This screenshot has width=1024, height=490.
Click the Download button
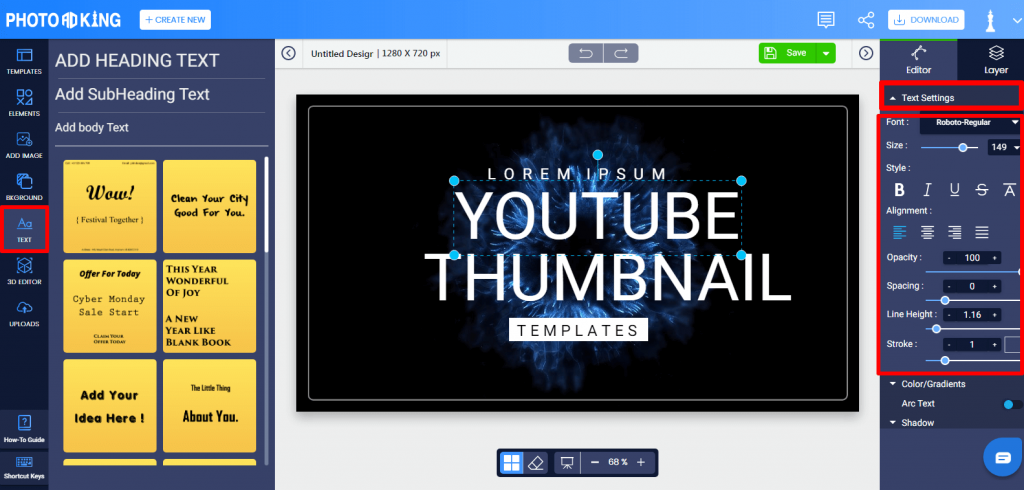click(926, 20)
